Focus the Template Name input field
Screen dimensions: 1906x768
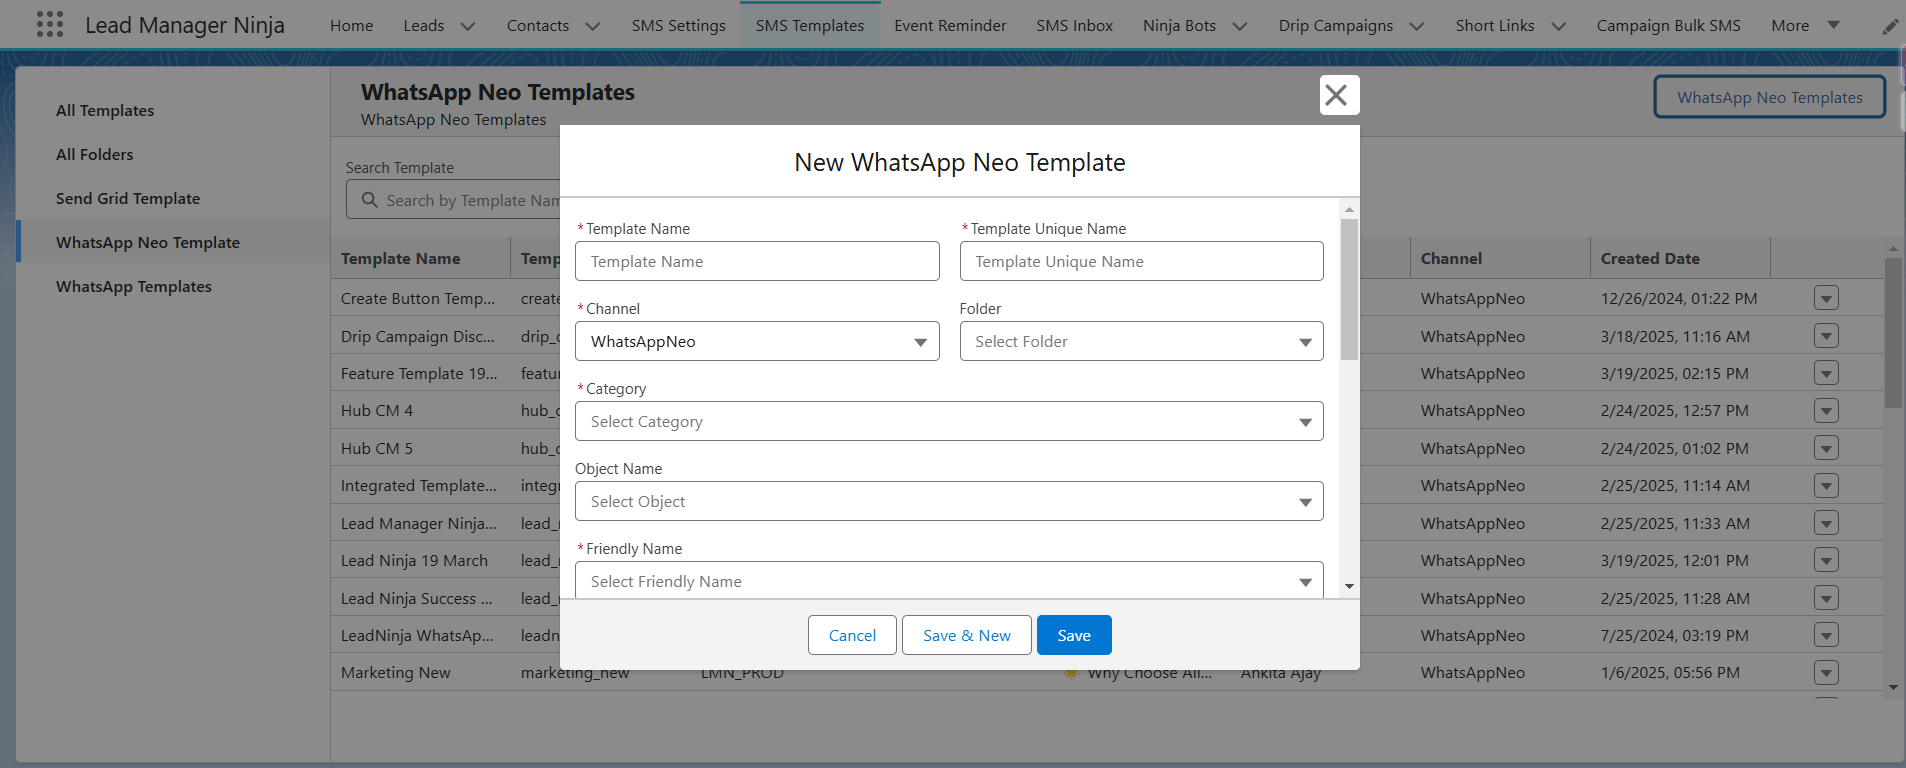[757, 261]
